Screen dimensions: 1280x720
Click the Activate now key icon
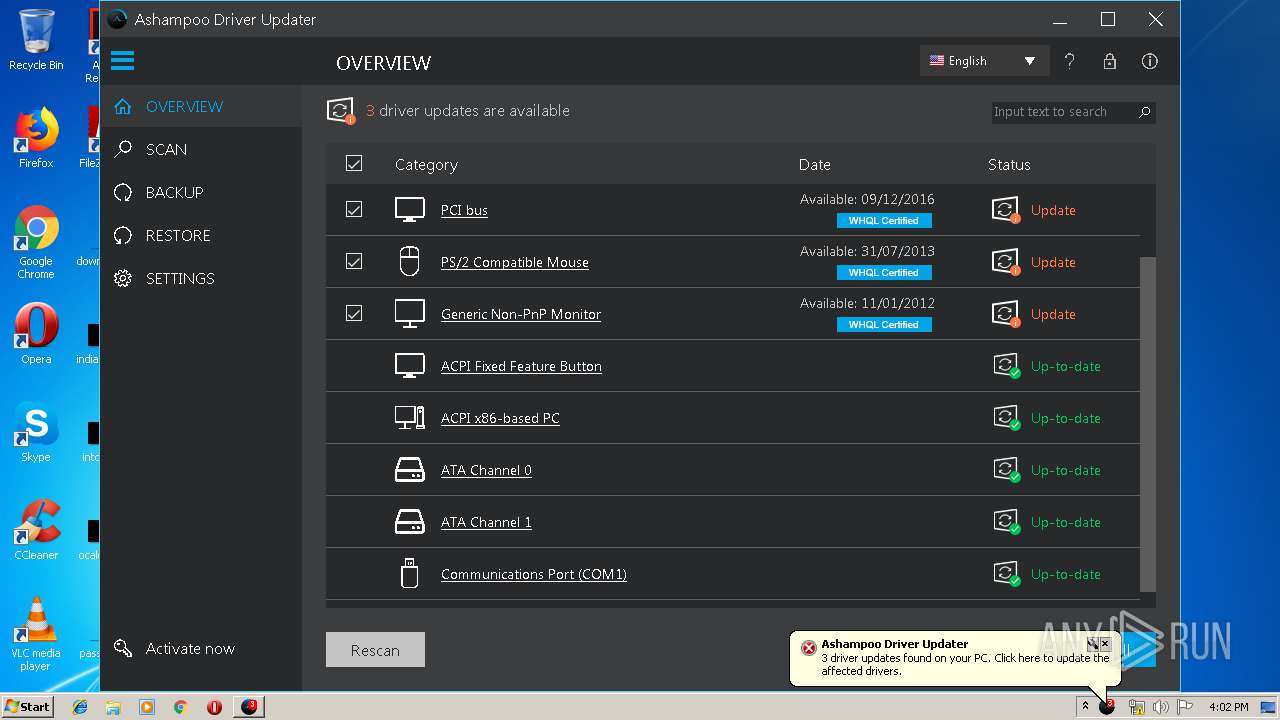[x=123, y=648]
